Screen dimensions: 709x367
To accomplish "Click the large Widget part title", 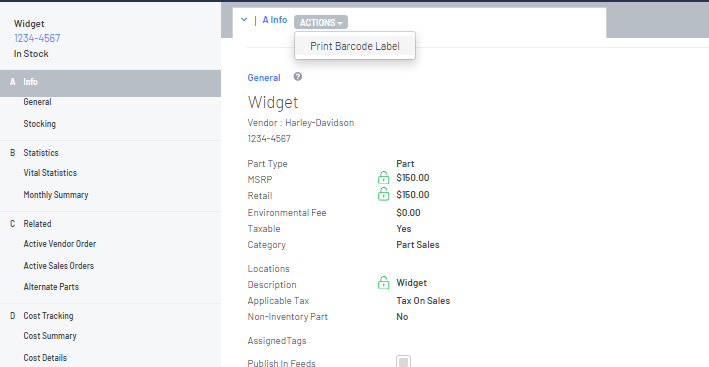I will click(273, 102).
